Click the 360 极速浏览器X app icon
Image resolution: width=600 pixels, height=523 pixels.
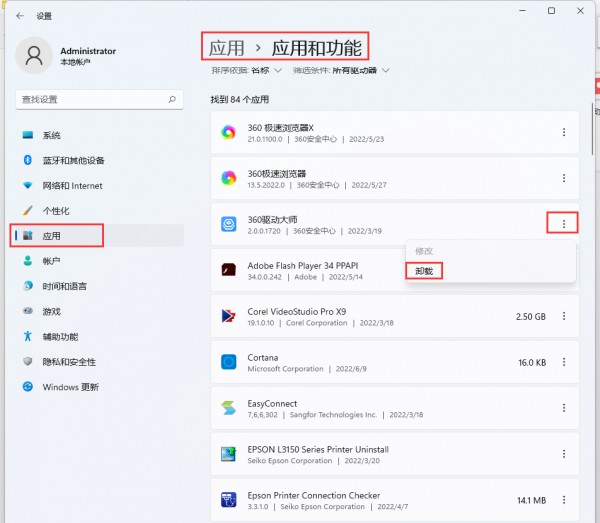tap(228, 132)
